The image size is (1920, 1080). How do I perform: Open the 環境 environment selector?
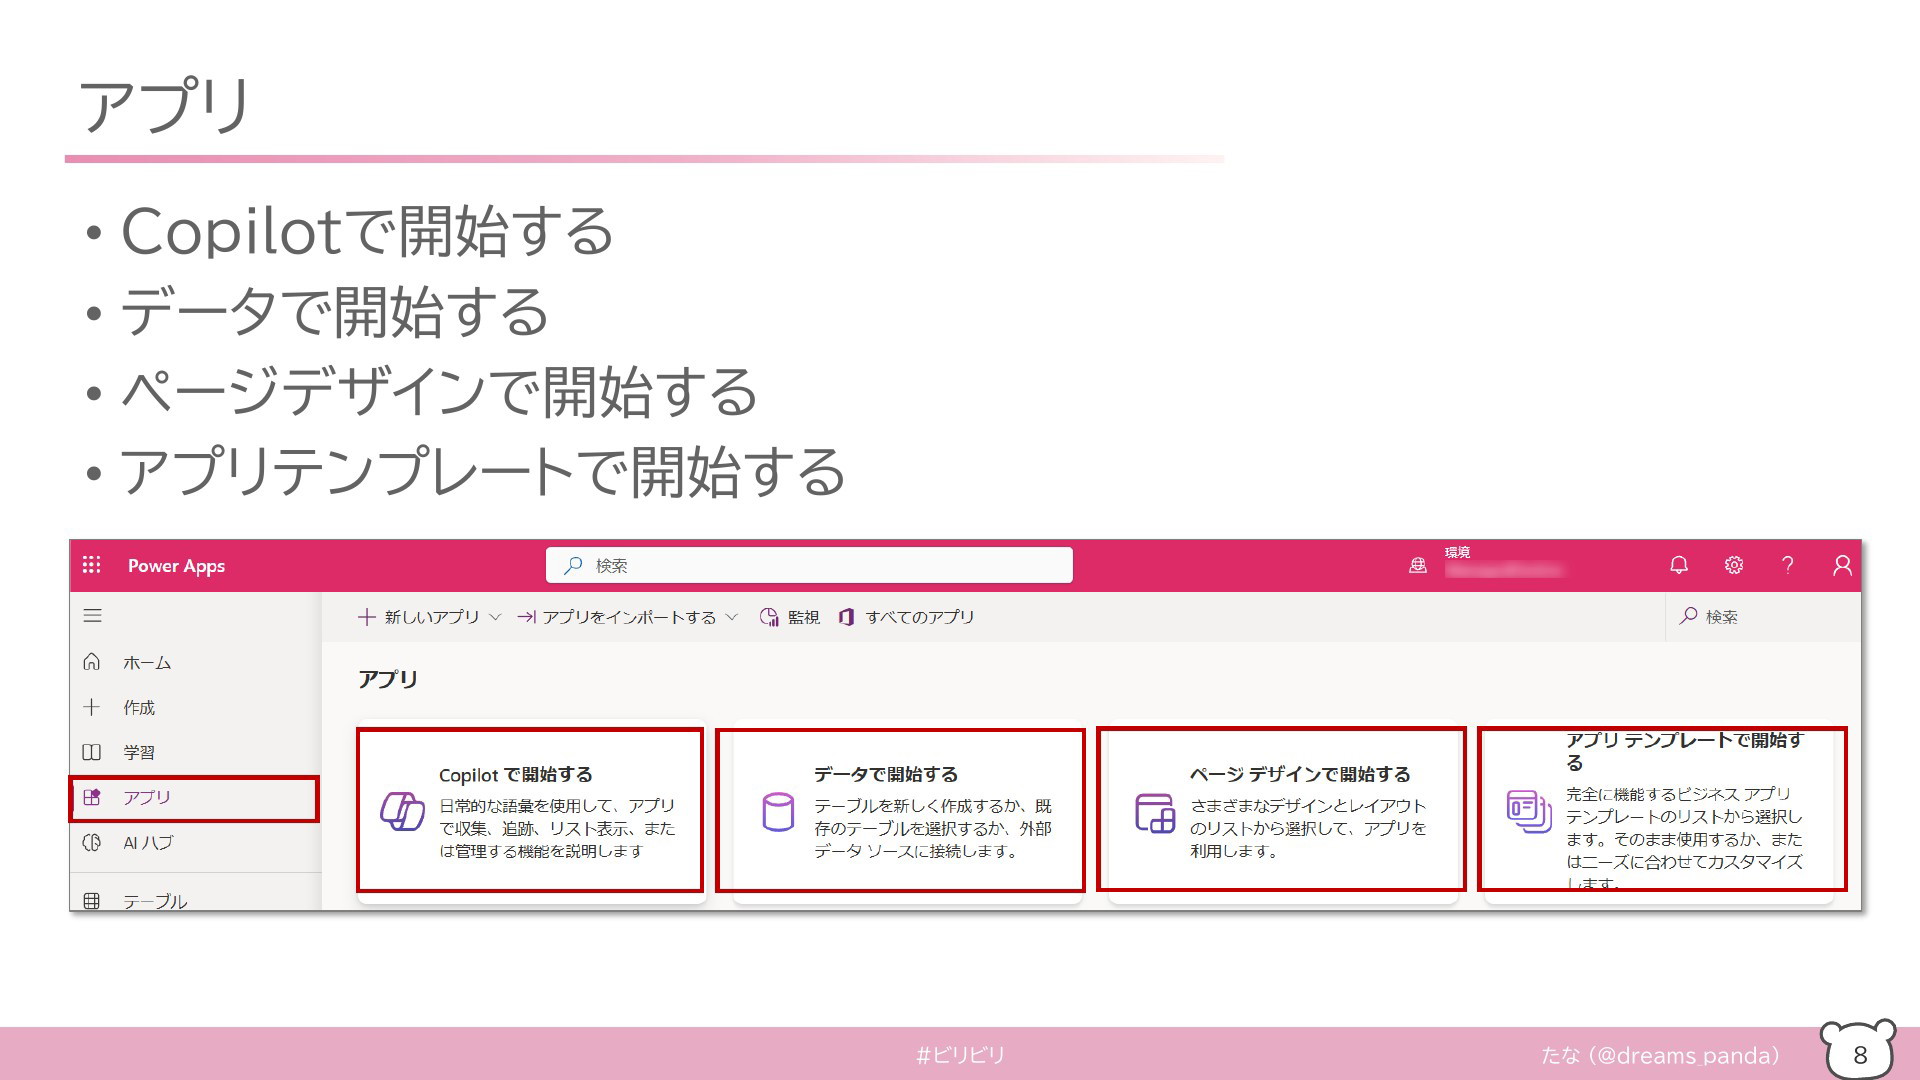(x=1503, y=562)
